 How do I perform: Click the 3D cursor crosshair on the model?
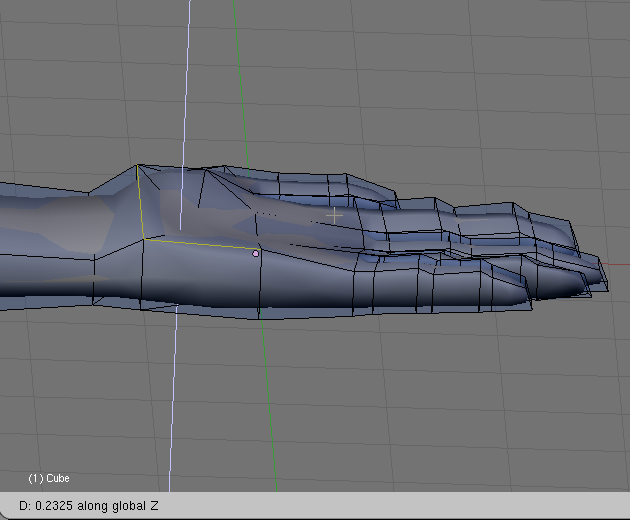point(334,216)
